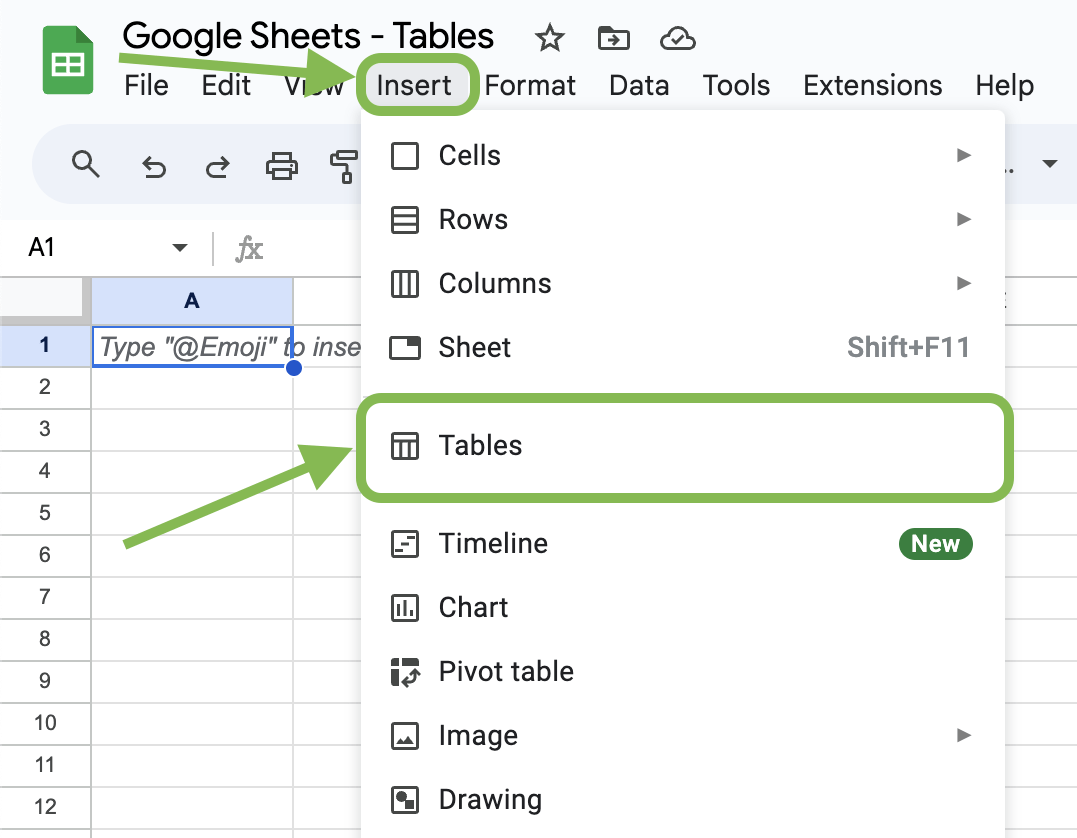
Task: Insert a new Sheet from the menu
Action: [474, 347]
